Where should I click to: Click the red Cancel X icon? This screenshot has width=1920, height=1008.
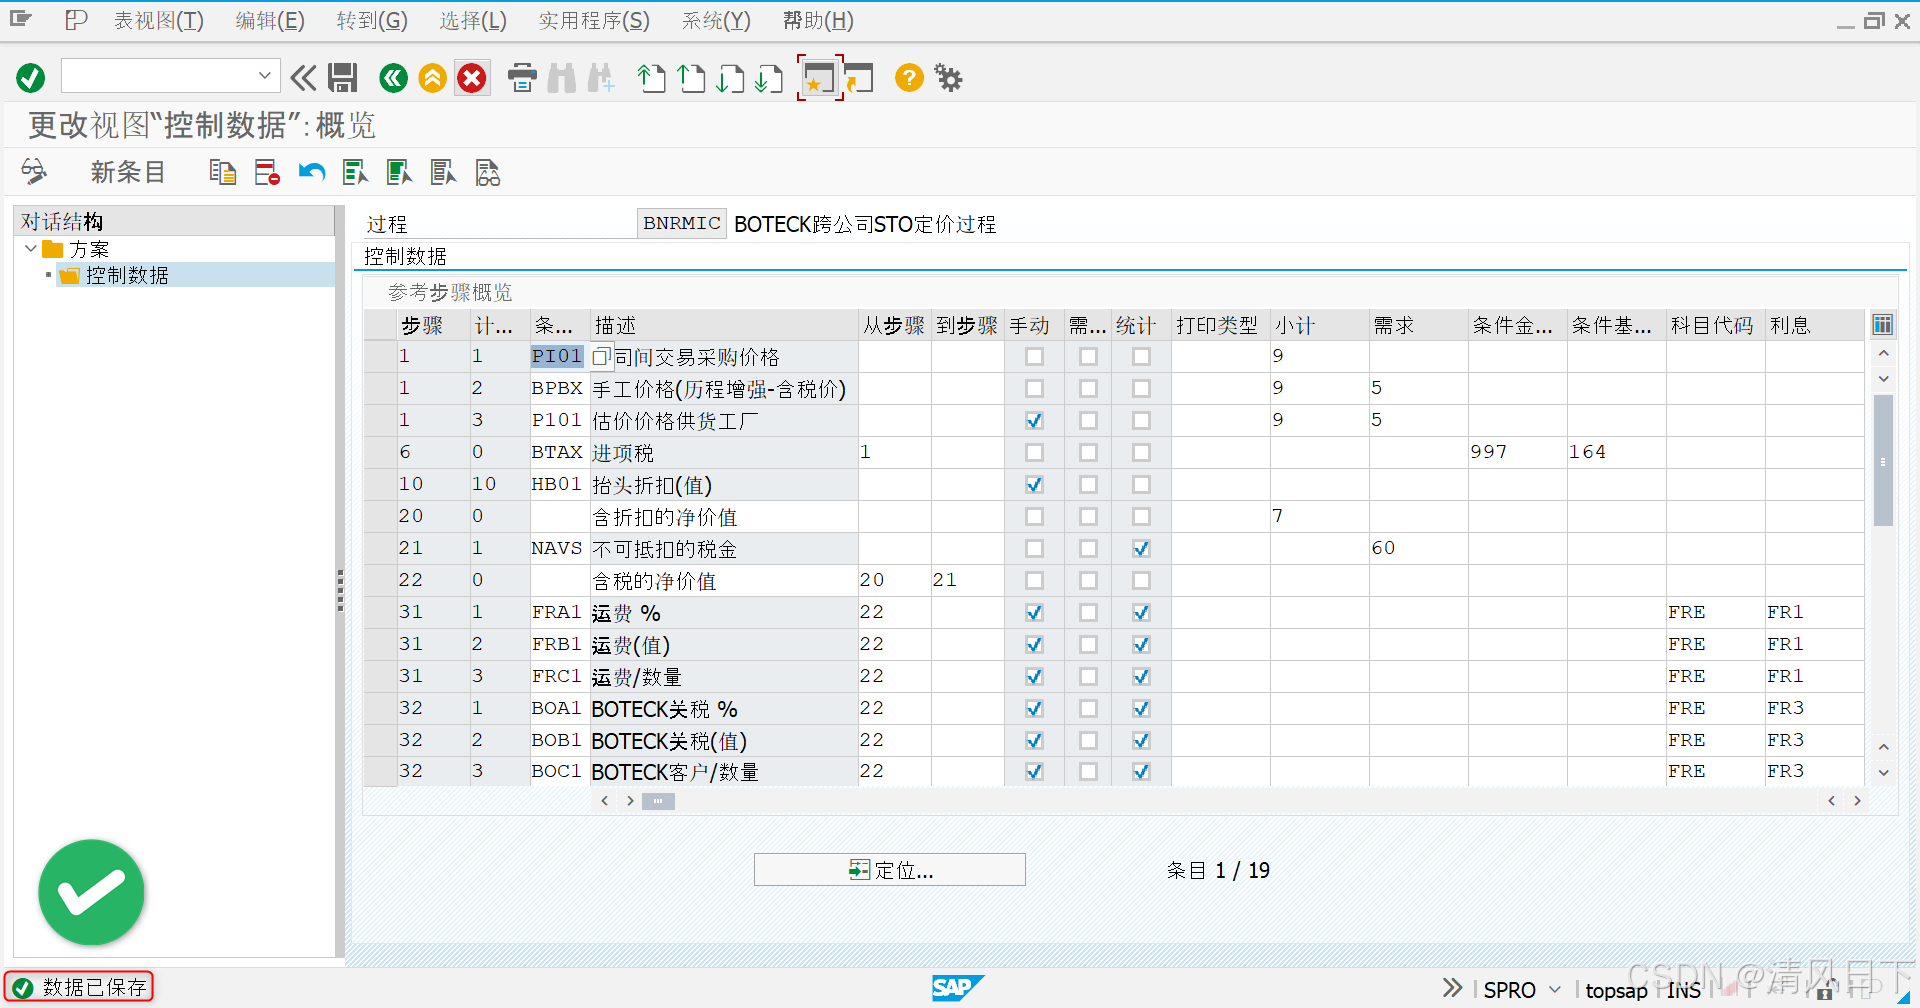pyautogui.click(x=472, y=78)
